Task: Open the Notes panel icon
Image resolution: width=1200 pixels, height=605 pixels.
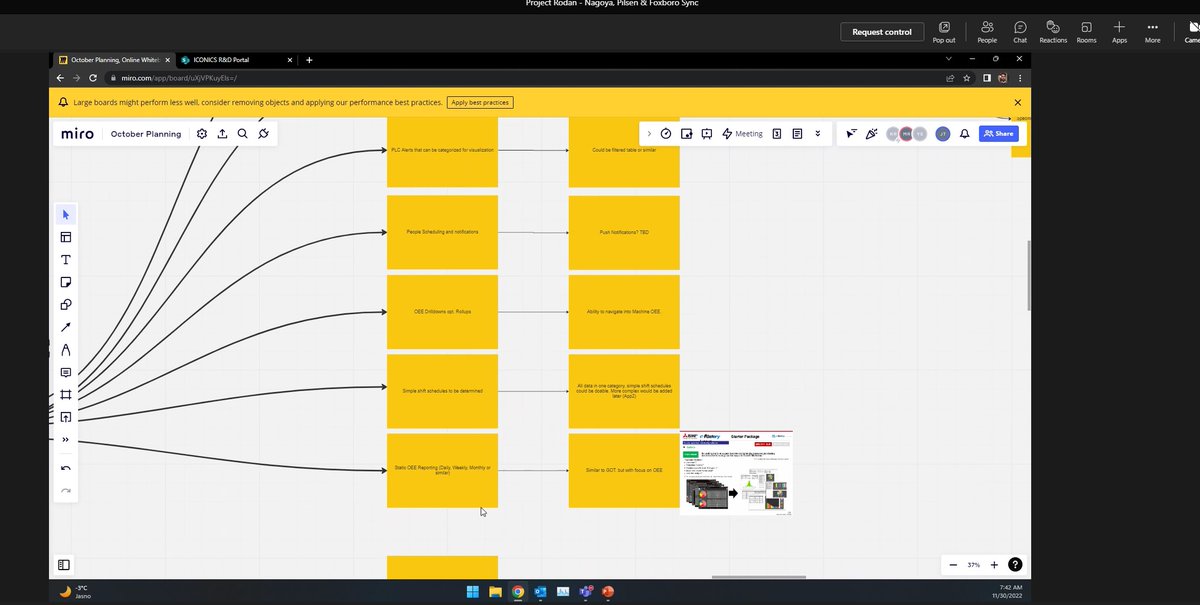Action: tap(797, 133)
